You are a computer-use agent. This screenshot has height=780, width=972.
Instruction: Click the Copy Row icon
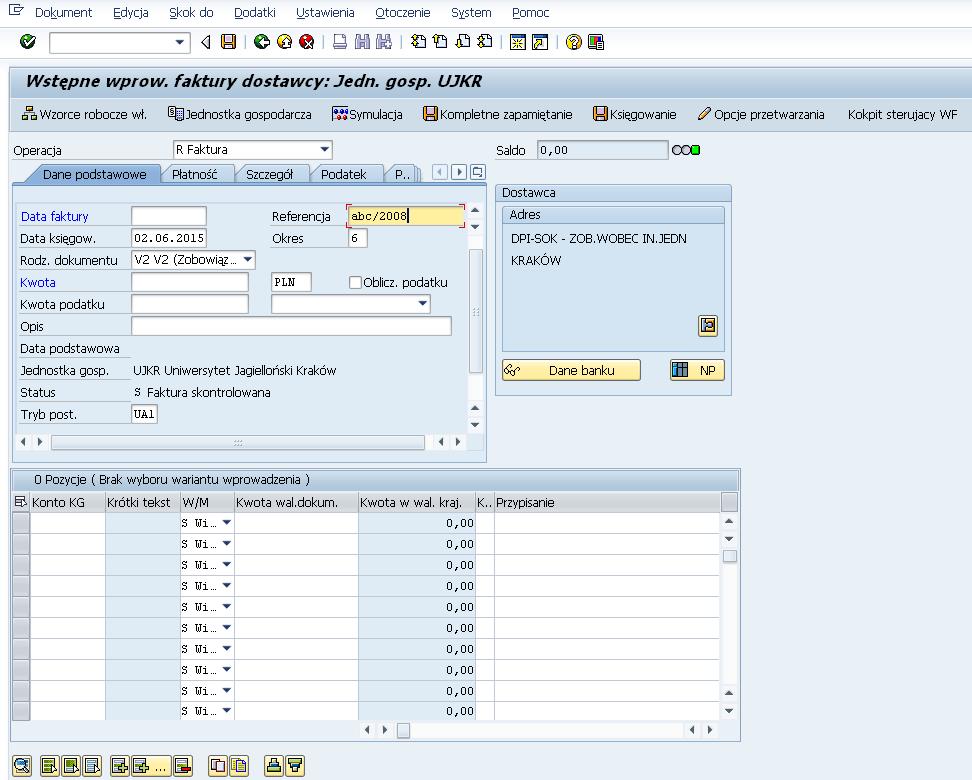click(218, 766)
